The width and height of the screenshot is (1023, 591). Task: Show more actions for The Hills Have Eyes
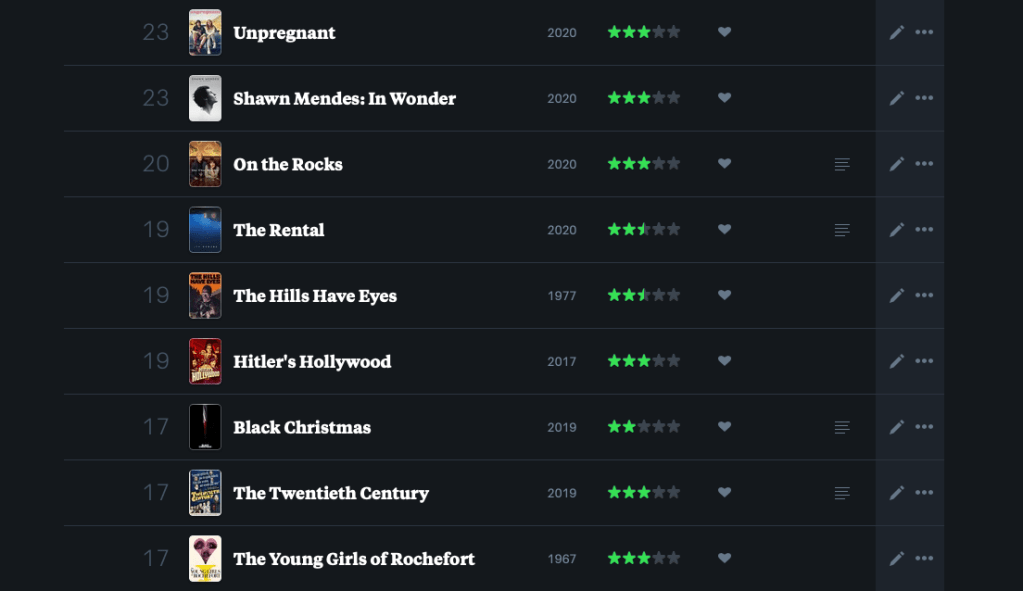pos(924,296)
